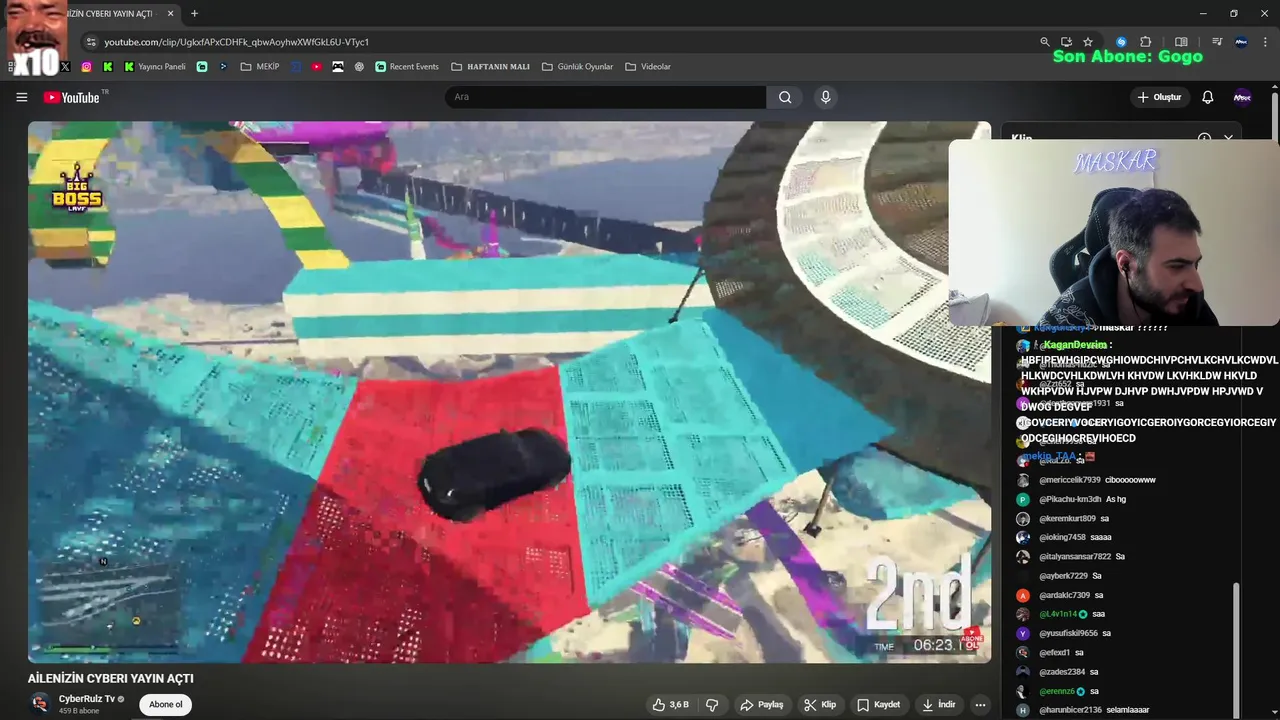Open the Instagram bookmark
The image size is (1280, 720).
pyautogui.click(x=86, y=67)
